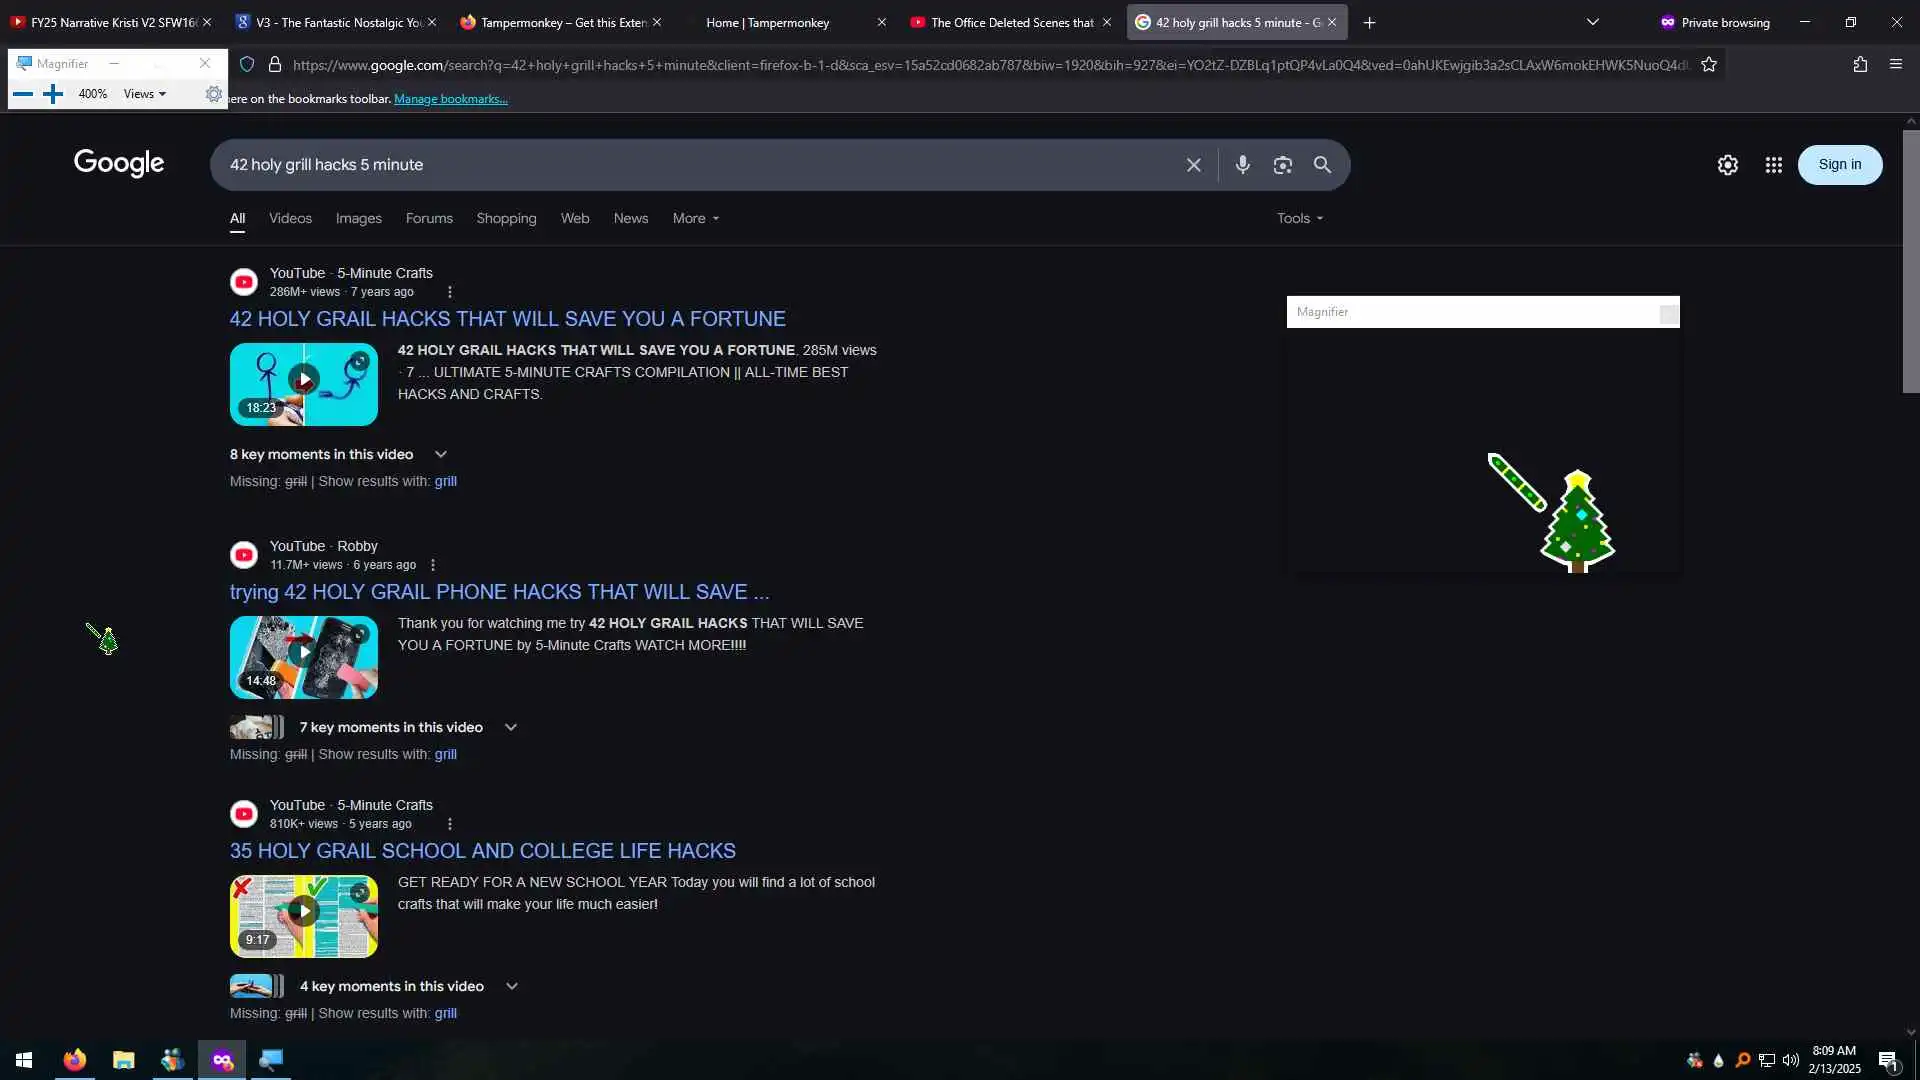The width and height of the screenshot is (1920, 1080).
Task: Click Magnifier zoom out minus button
Action: pyautogui.click(x=23, y=94)
